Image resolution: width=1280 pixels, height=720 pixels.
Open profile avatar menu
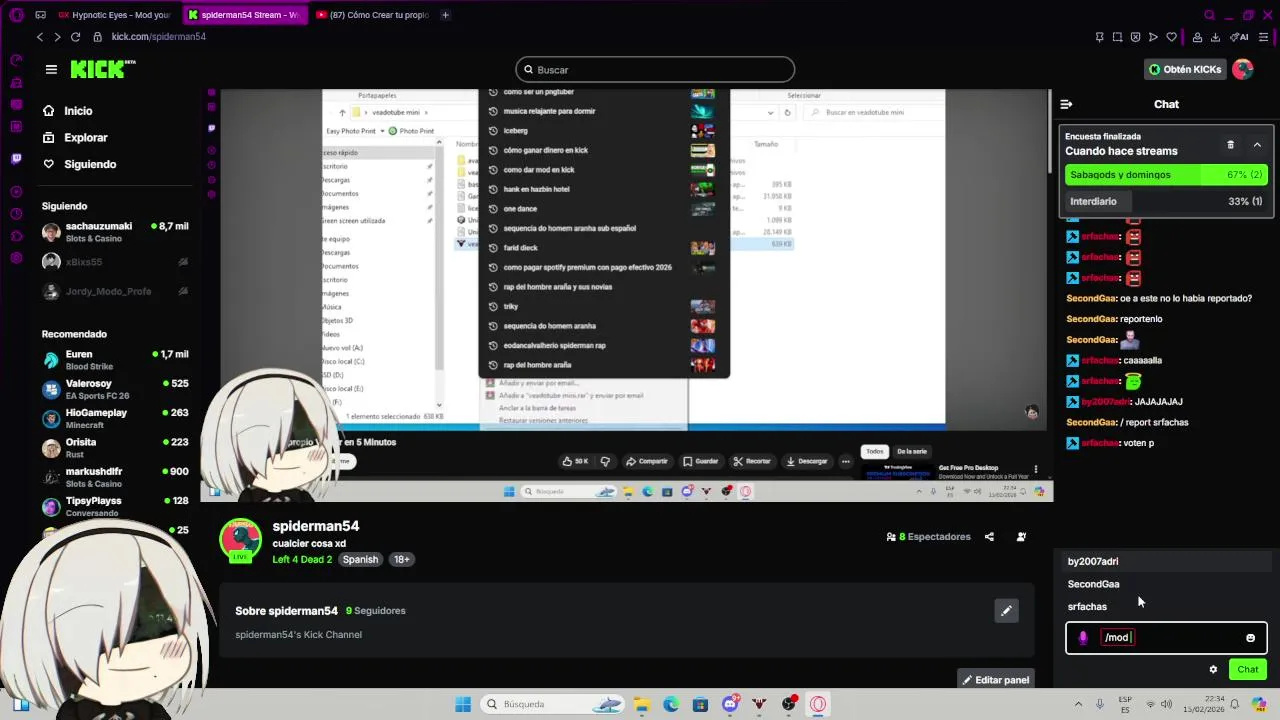[1243, 69]
